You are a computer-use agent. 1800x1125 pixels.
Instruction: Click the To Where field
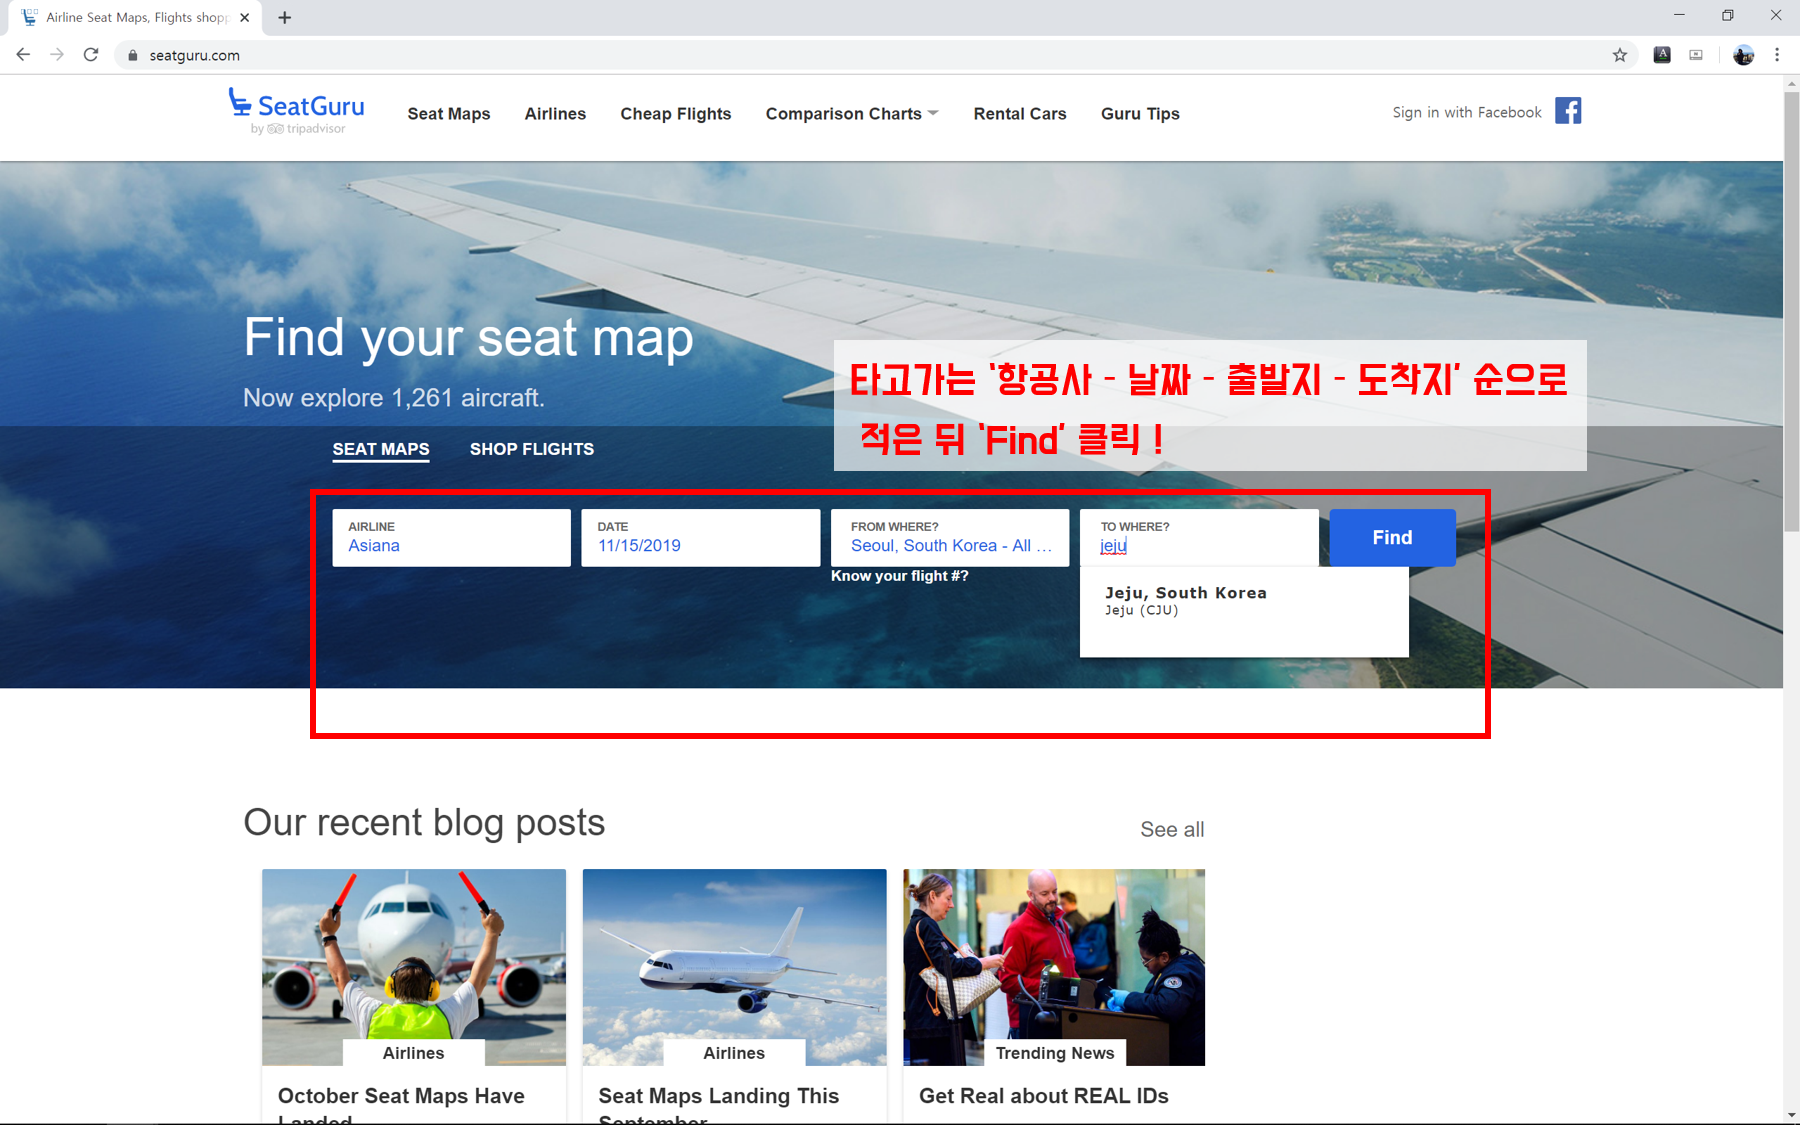[1199, 538]
